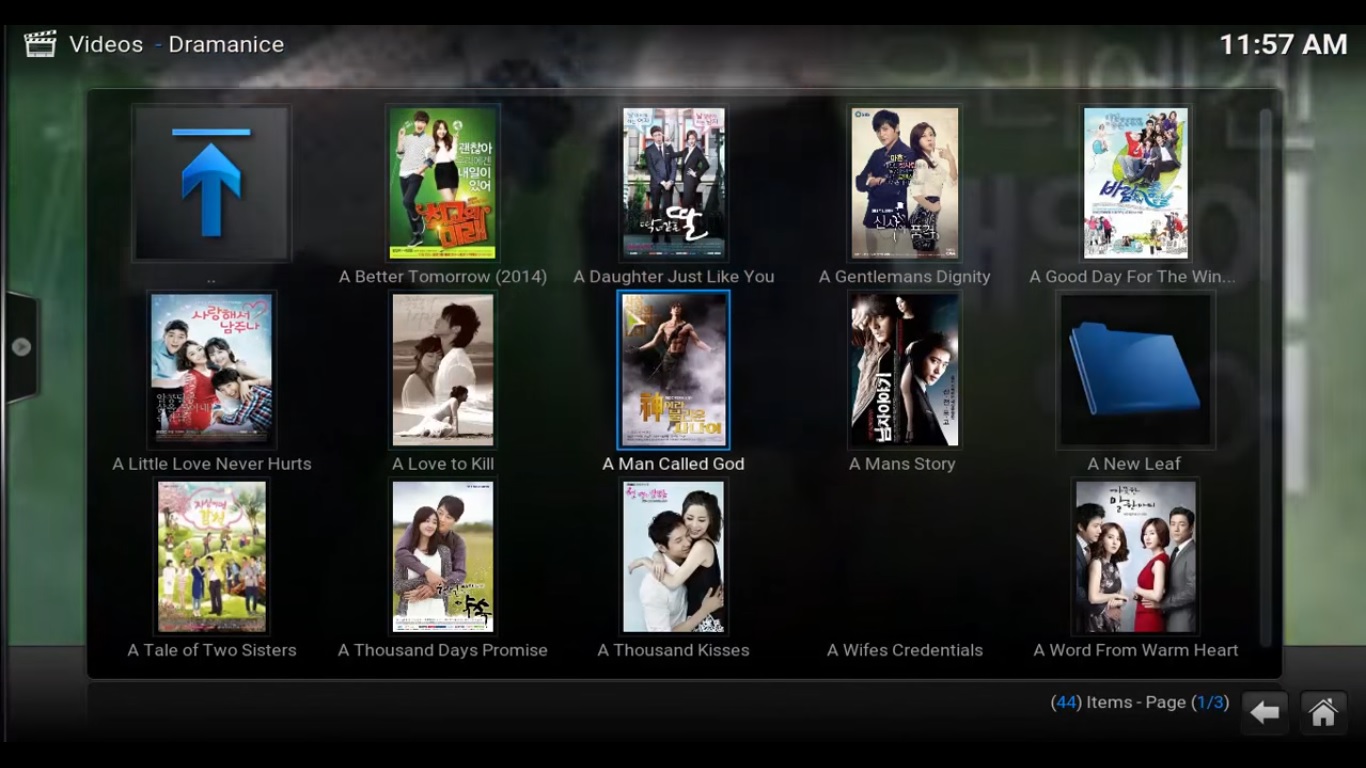Open A Tale of Two Sisters poster
Image resolution: width=1366 pixels, height=768 pixels.
pyautogui.click(x=211, y=557)
